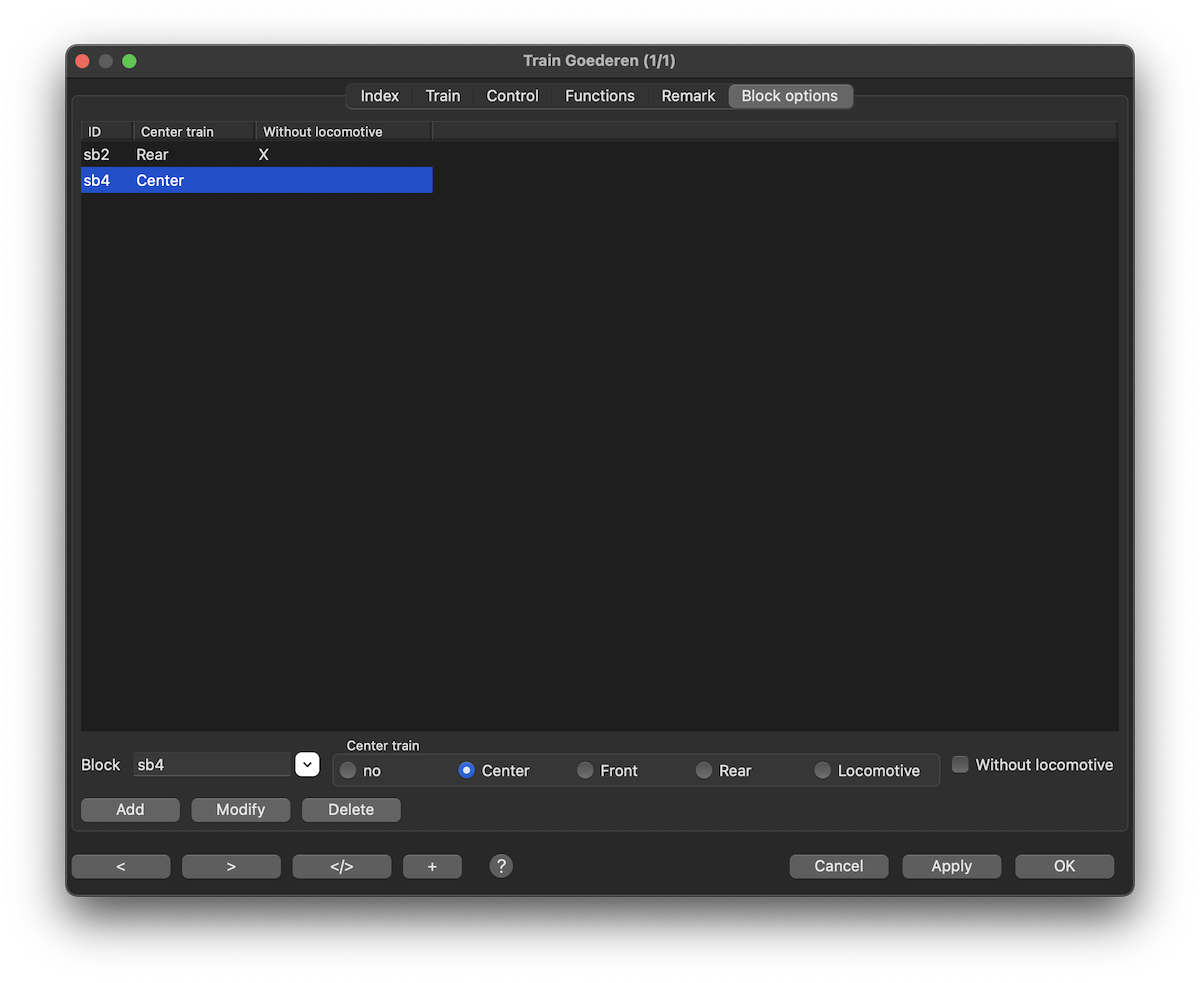Click the Add button
Screen dimensions: 1200x983
tap(130, 810)
